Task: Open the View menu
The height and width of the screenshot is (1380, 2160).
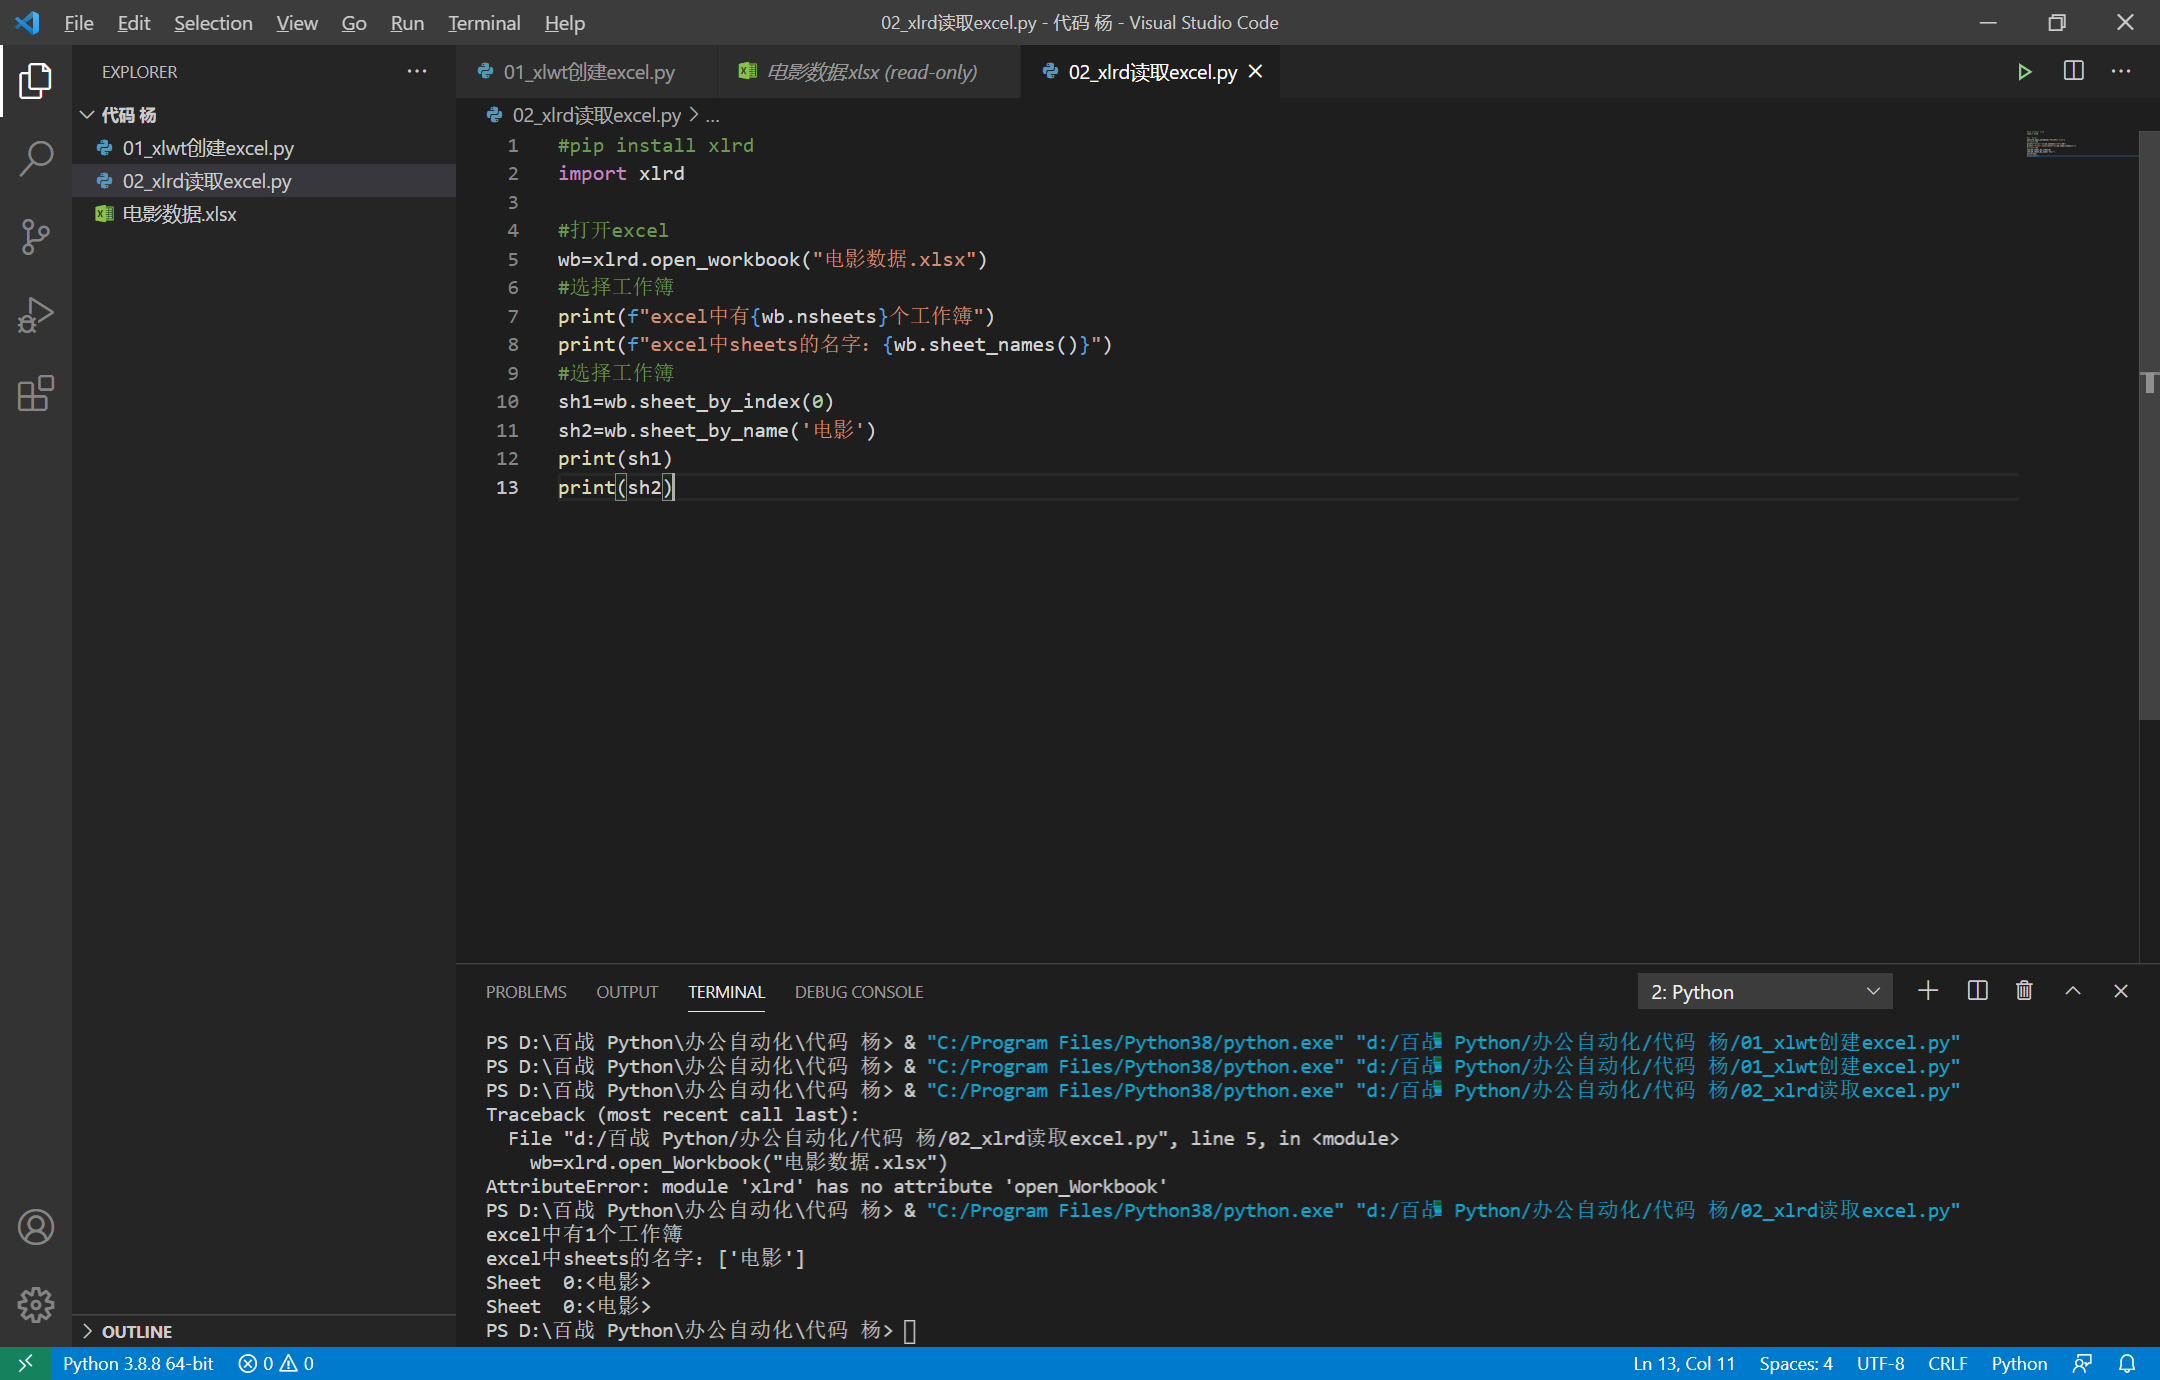Action: pos(297,22)
